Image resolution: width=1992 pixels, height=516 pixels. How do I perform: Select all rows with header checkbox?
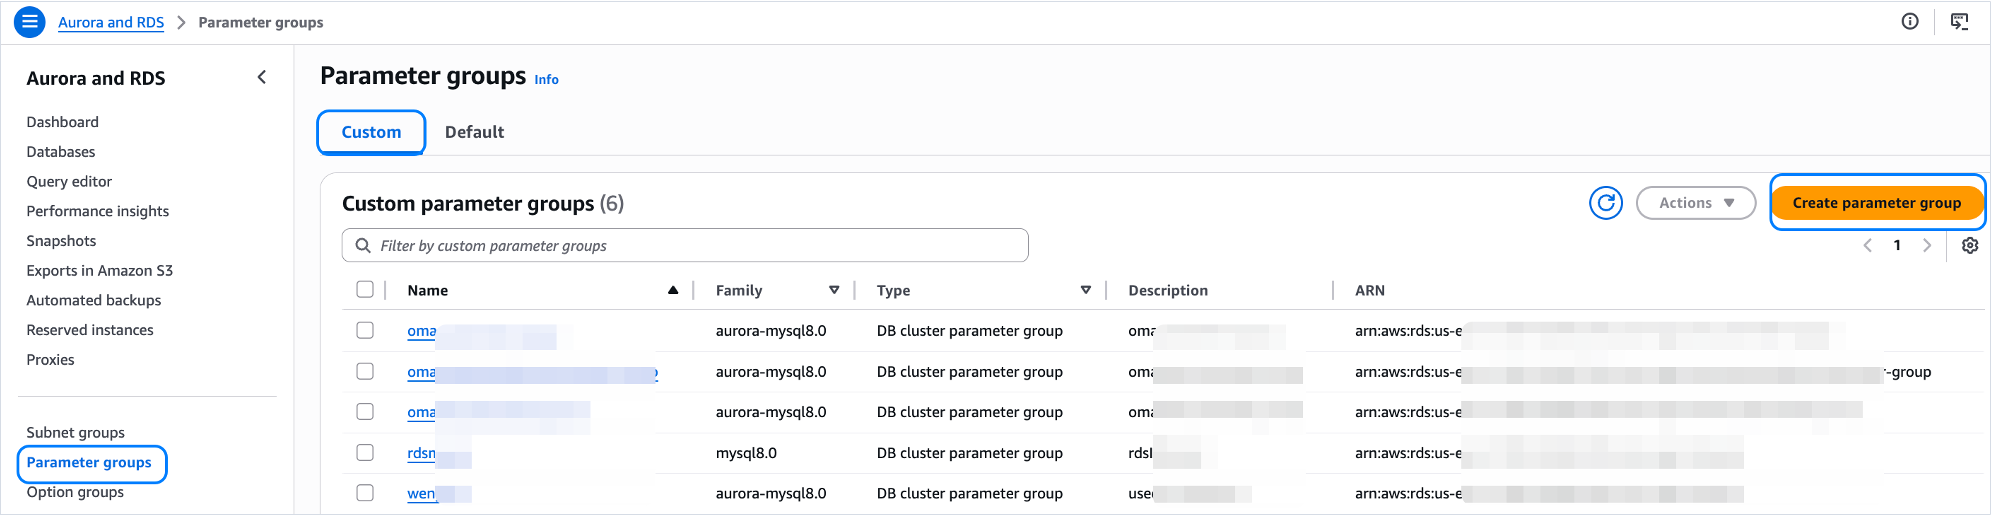pos(365,290)
